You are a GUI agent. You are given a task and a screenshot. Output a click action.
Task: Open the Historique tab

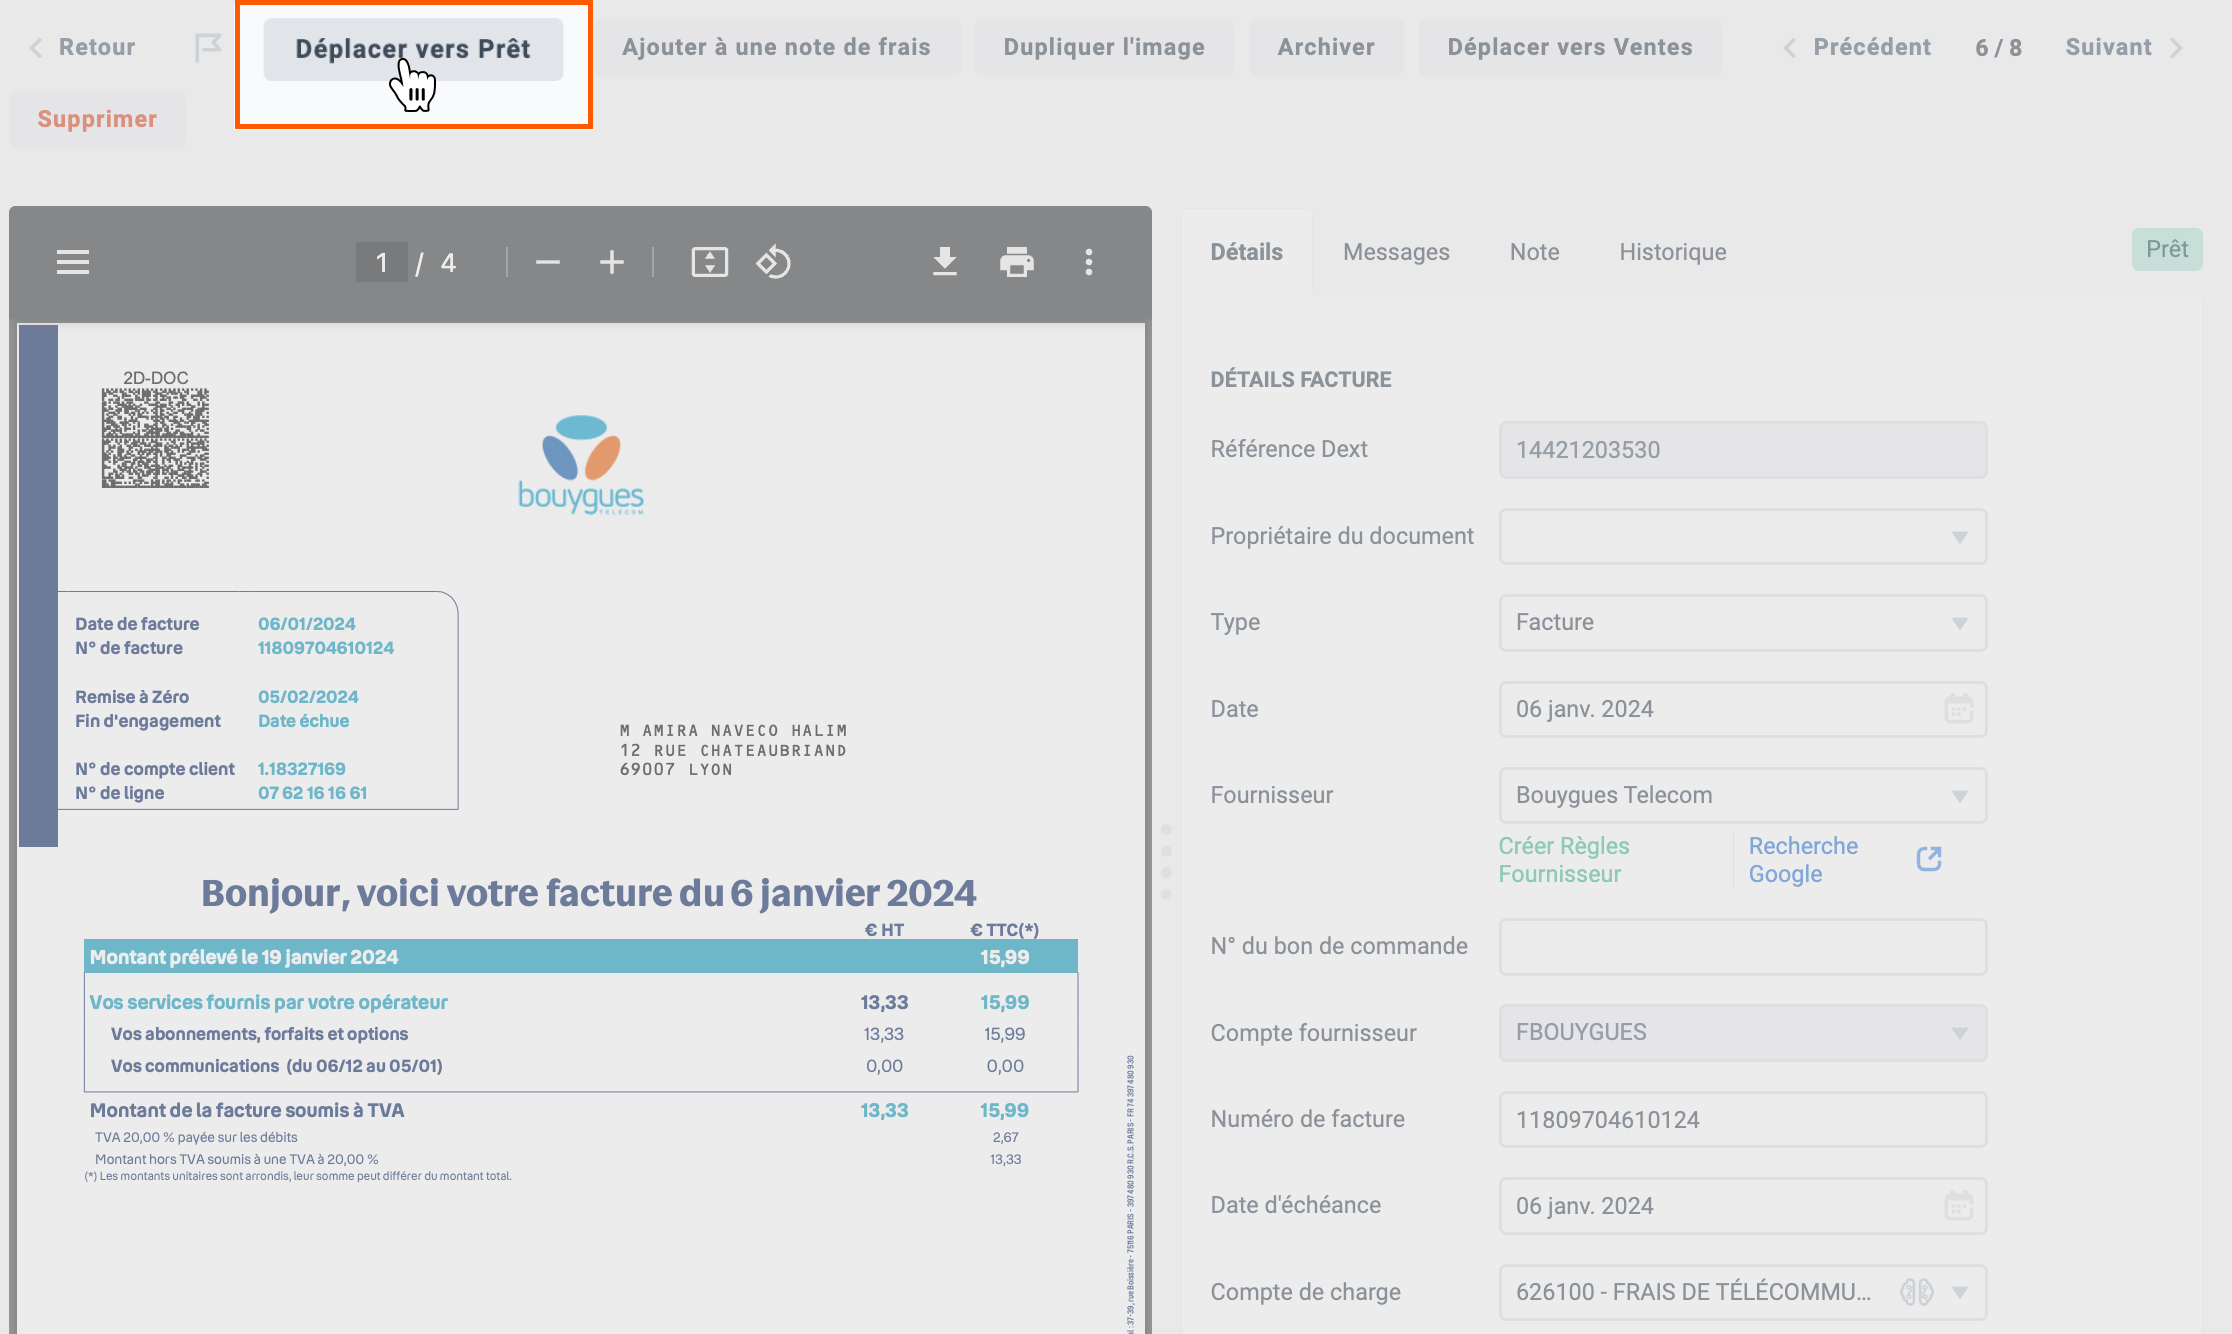[1672, 252]
